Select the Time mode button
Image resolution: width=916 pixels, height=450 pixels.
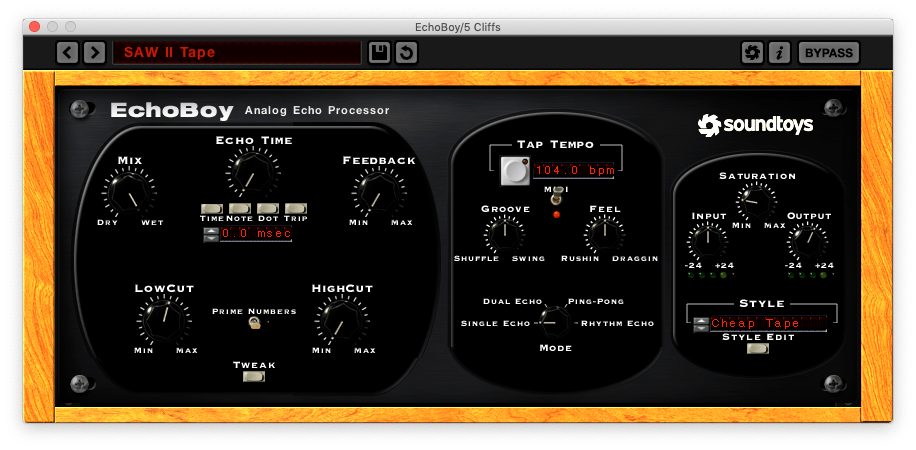[x=211, y=209]
